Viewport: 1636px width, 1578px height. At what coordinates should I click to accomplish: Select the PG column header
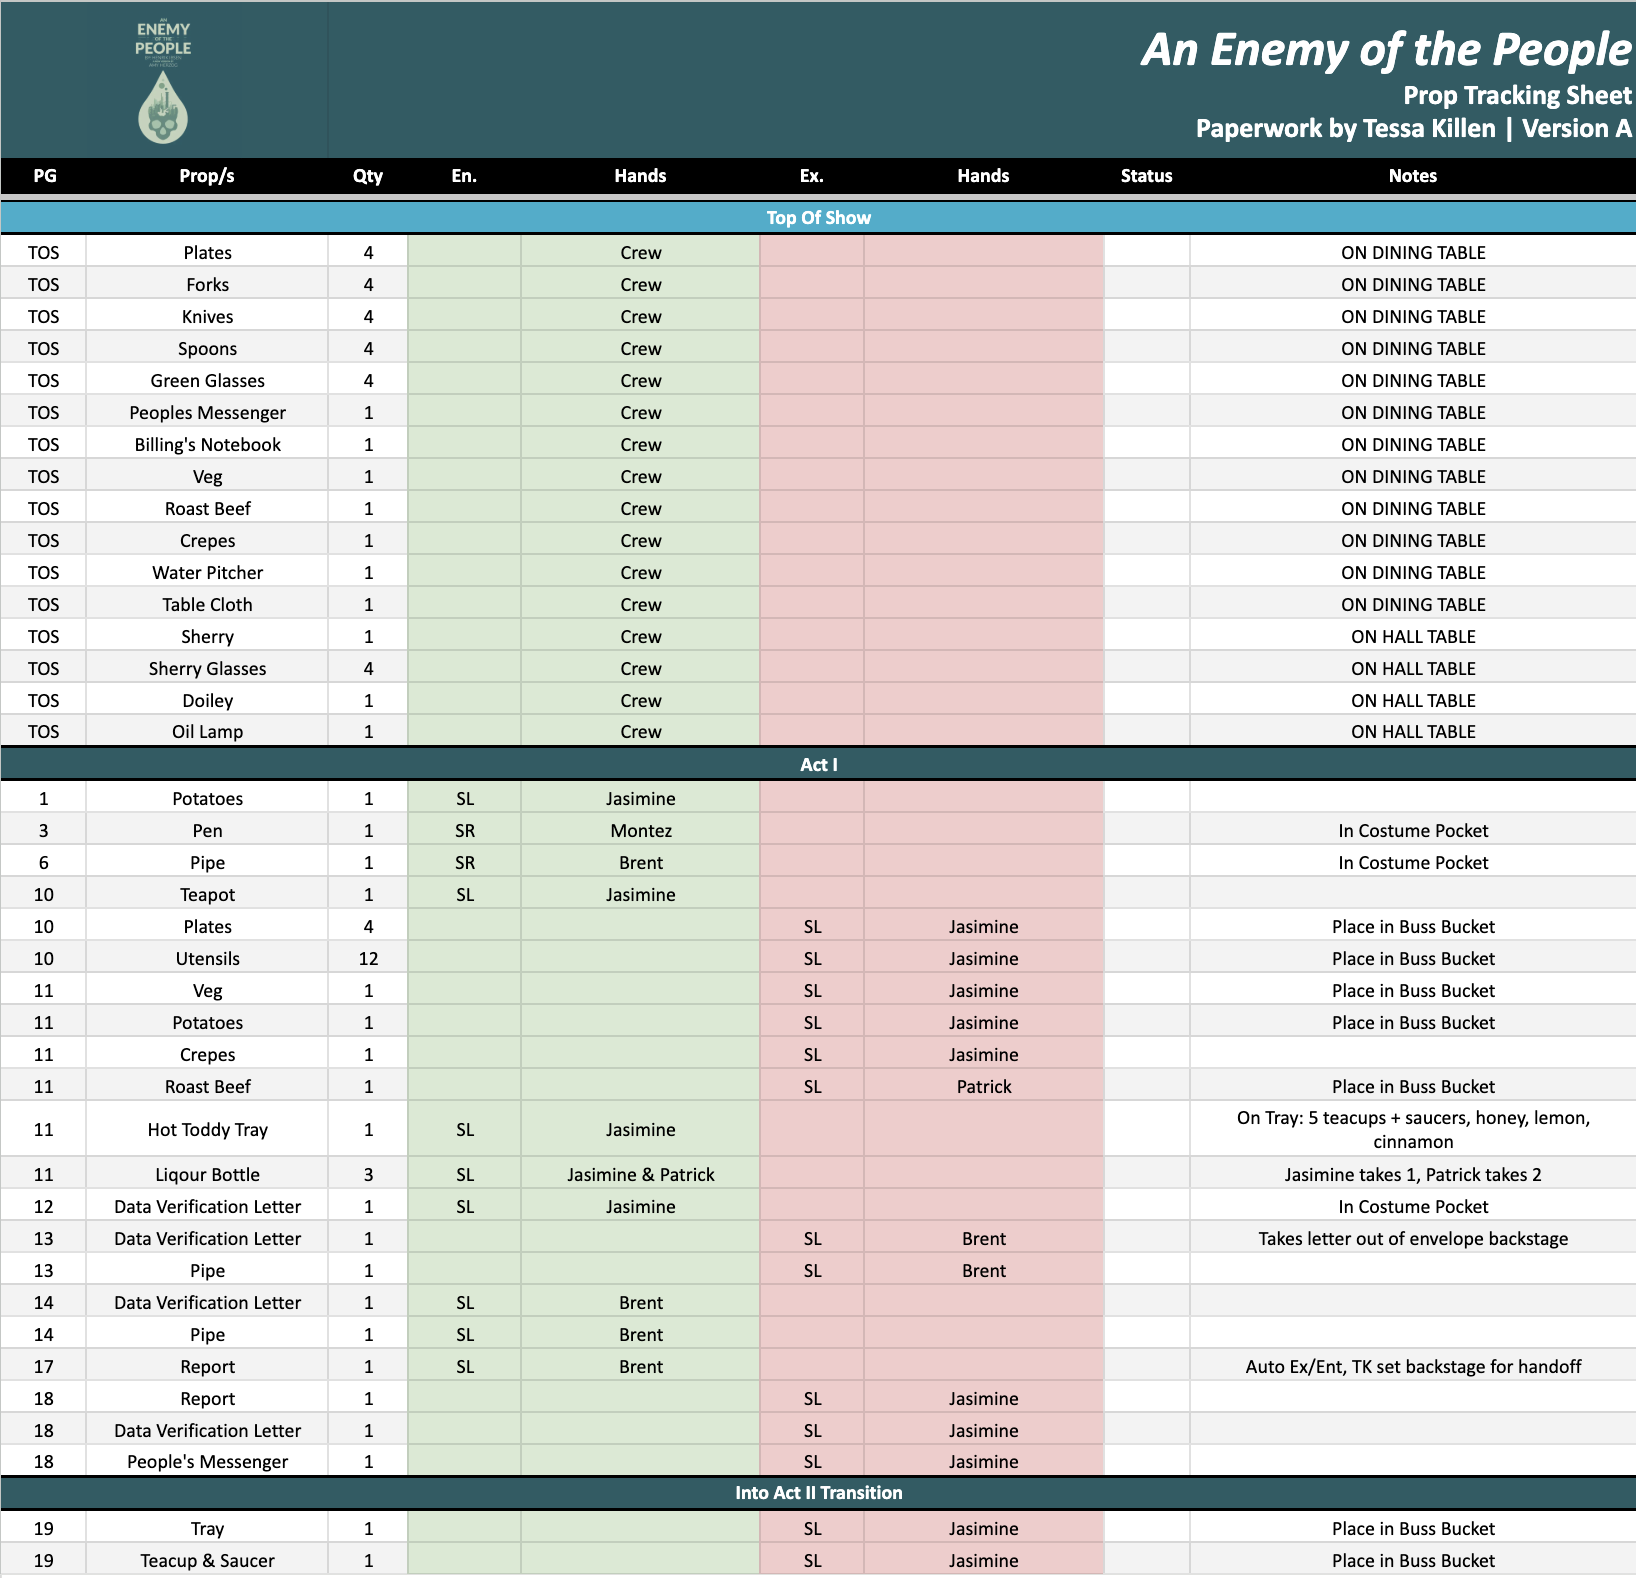[44, 176]
